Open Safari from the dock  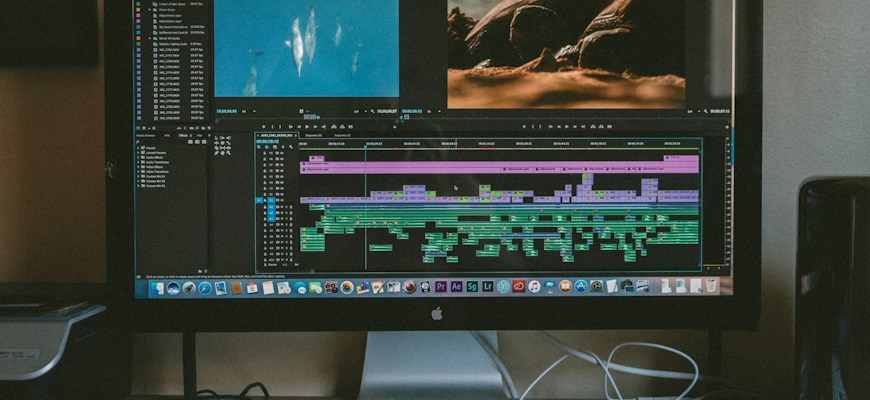point(205,287)
